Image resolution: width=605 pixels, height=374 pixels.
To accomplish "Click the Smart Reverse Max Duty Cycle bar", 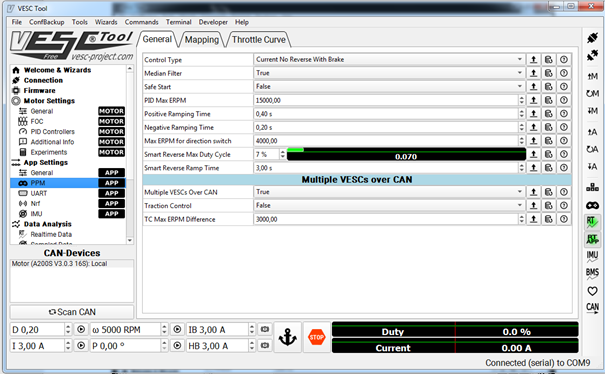I will coord(406,154).
